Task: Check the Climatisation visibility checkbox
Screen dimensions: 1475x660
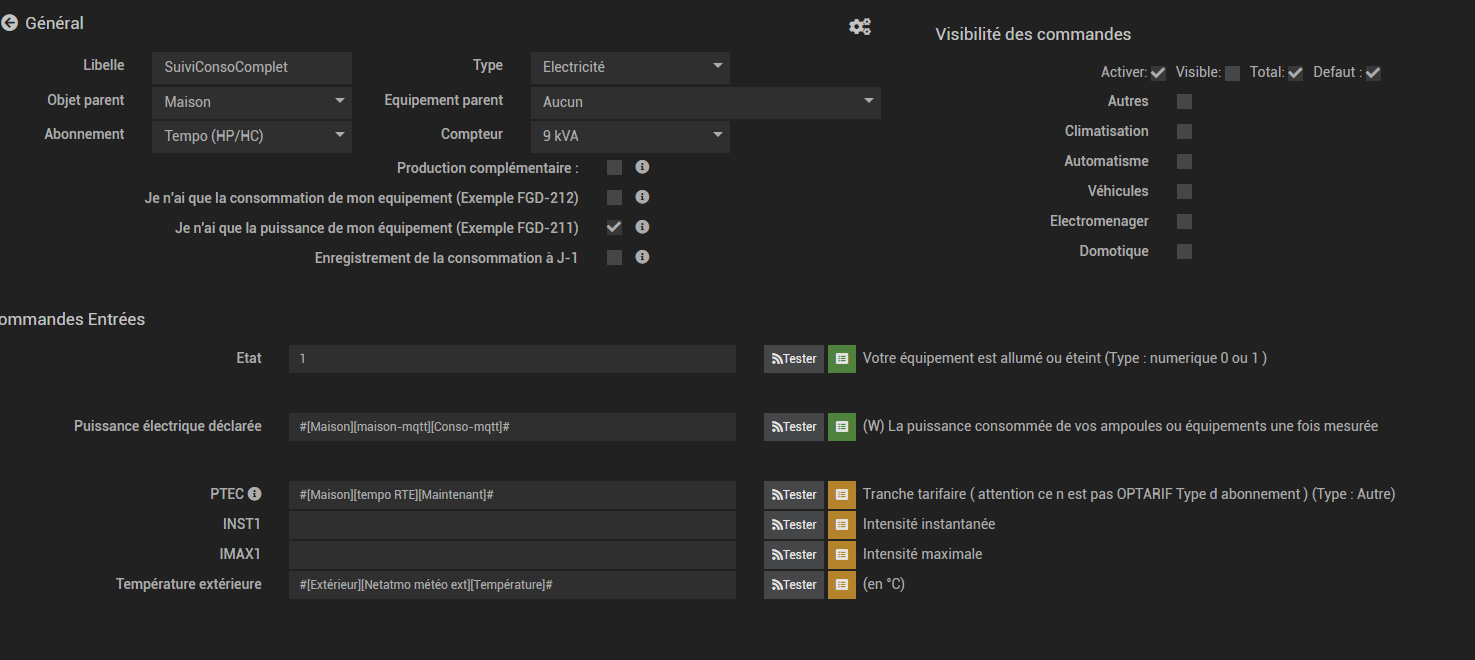Action: 1184,131
